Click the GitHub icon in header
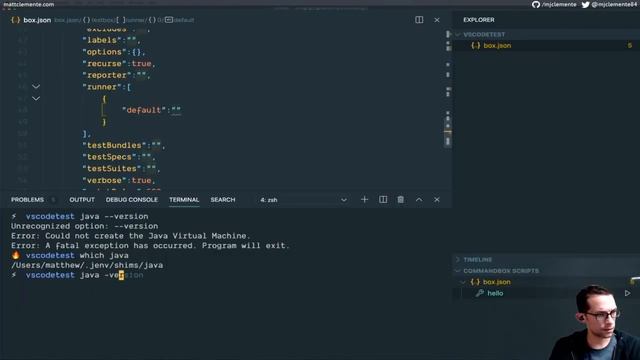This screenshot has height=360, width=640. (x=536, y=4)
